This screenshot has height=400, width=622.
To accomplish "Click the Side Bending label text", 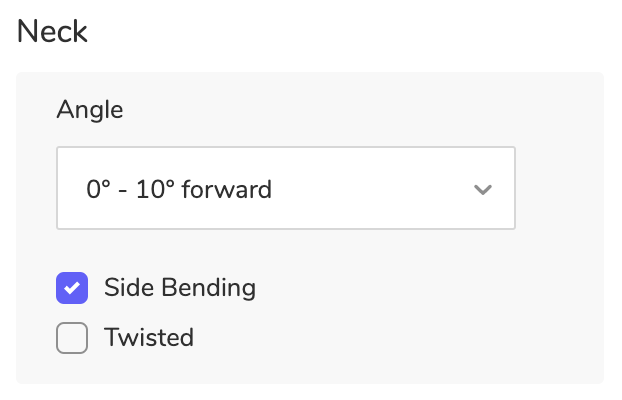I will (x=180, y=289).
